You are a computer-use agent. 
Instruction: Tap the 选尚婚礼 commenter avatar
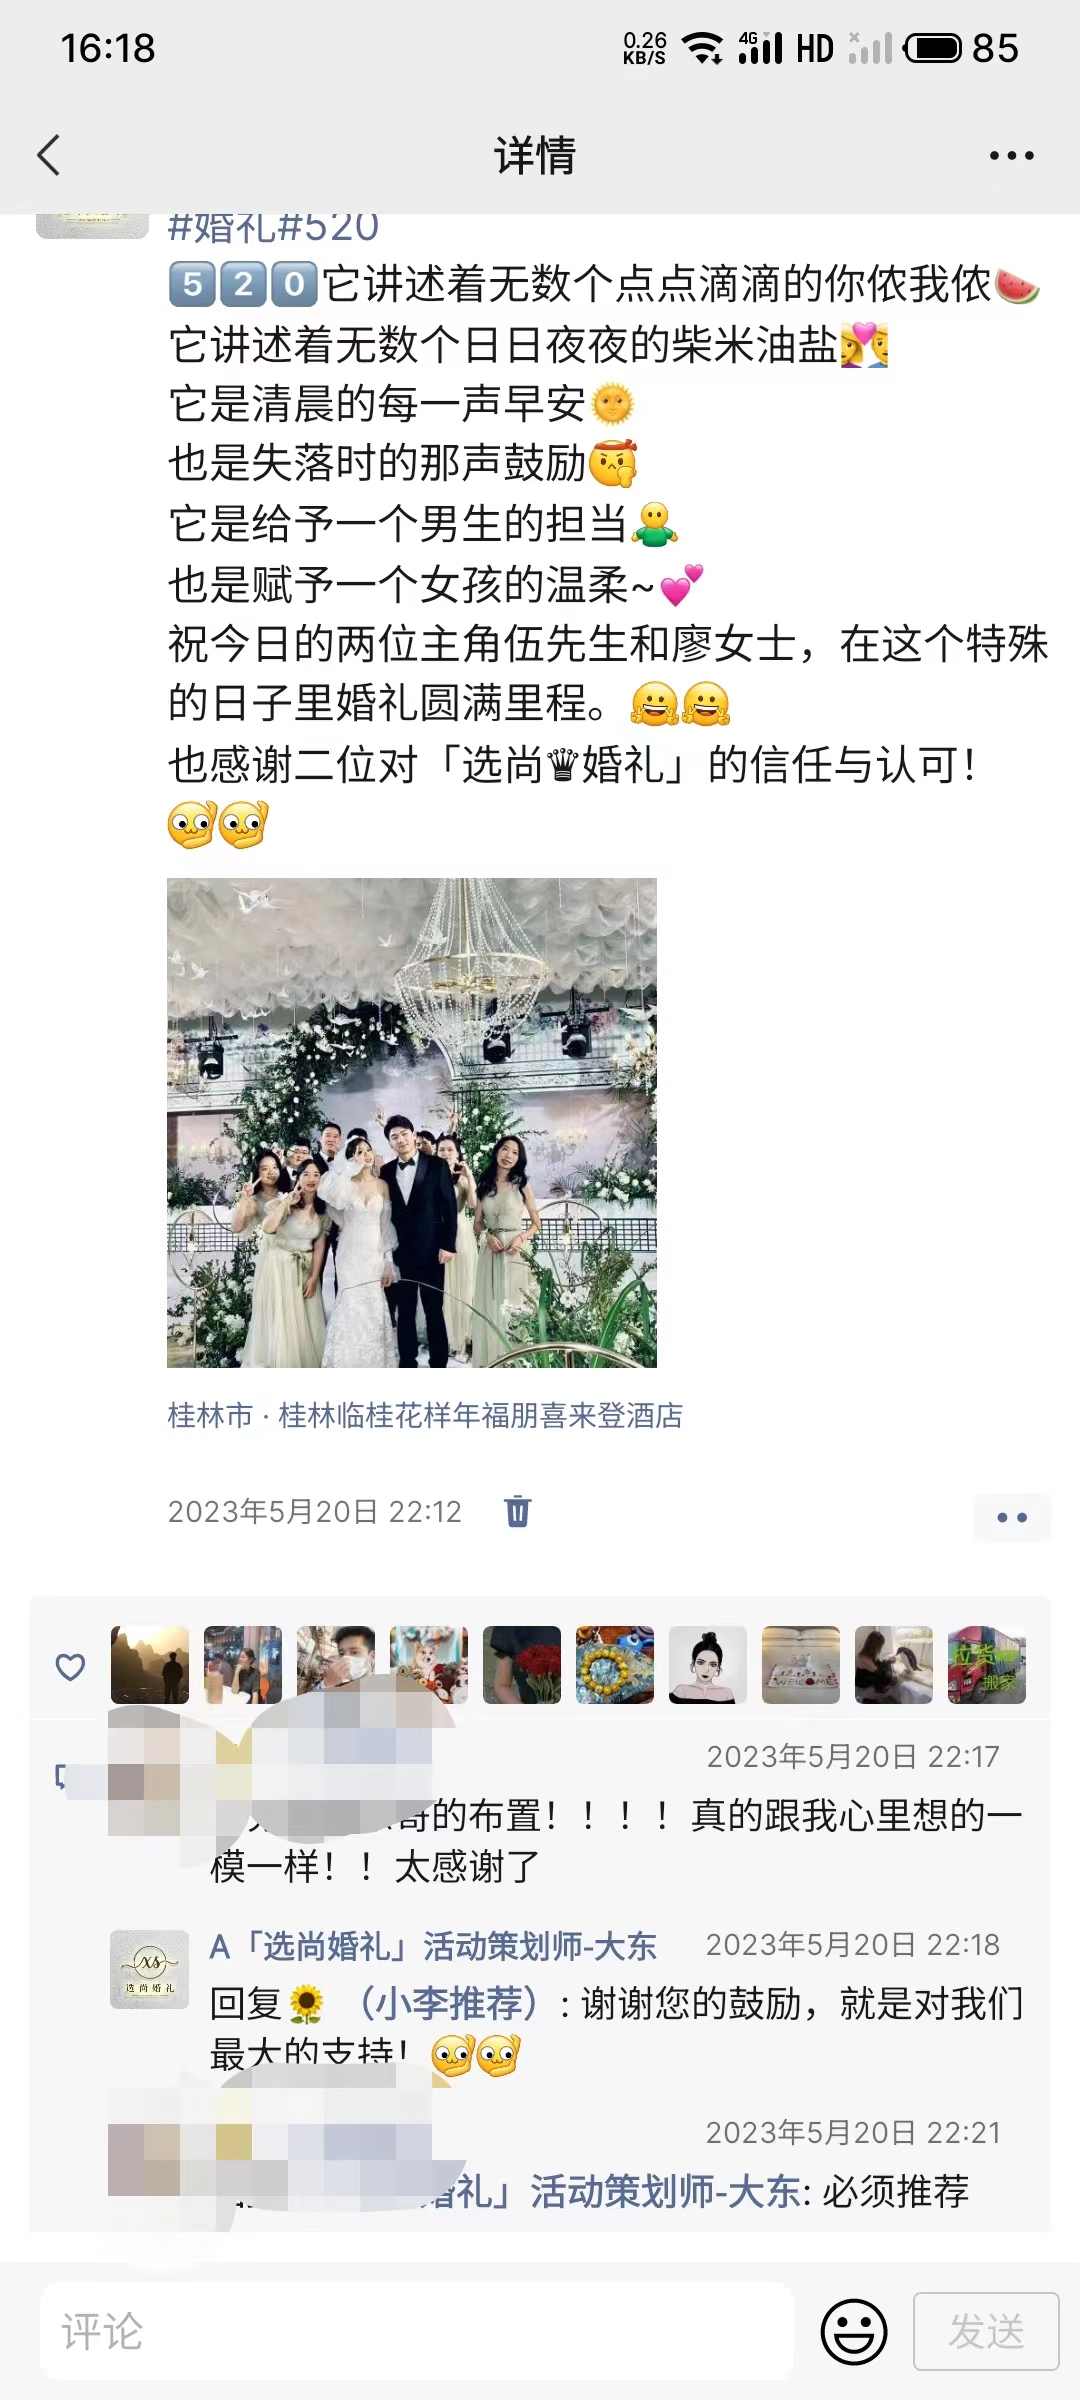point(149,1969)
